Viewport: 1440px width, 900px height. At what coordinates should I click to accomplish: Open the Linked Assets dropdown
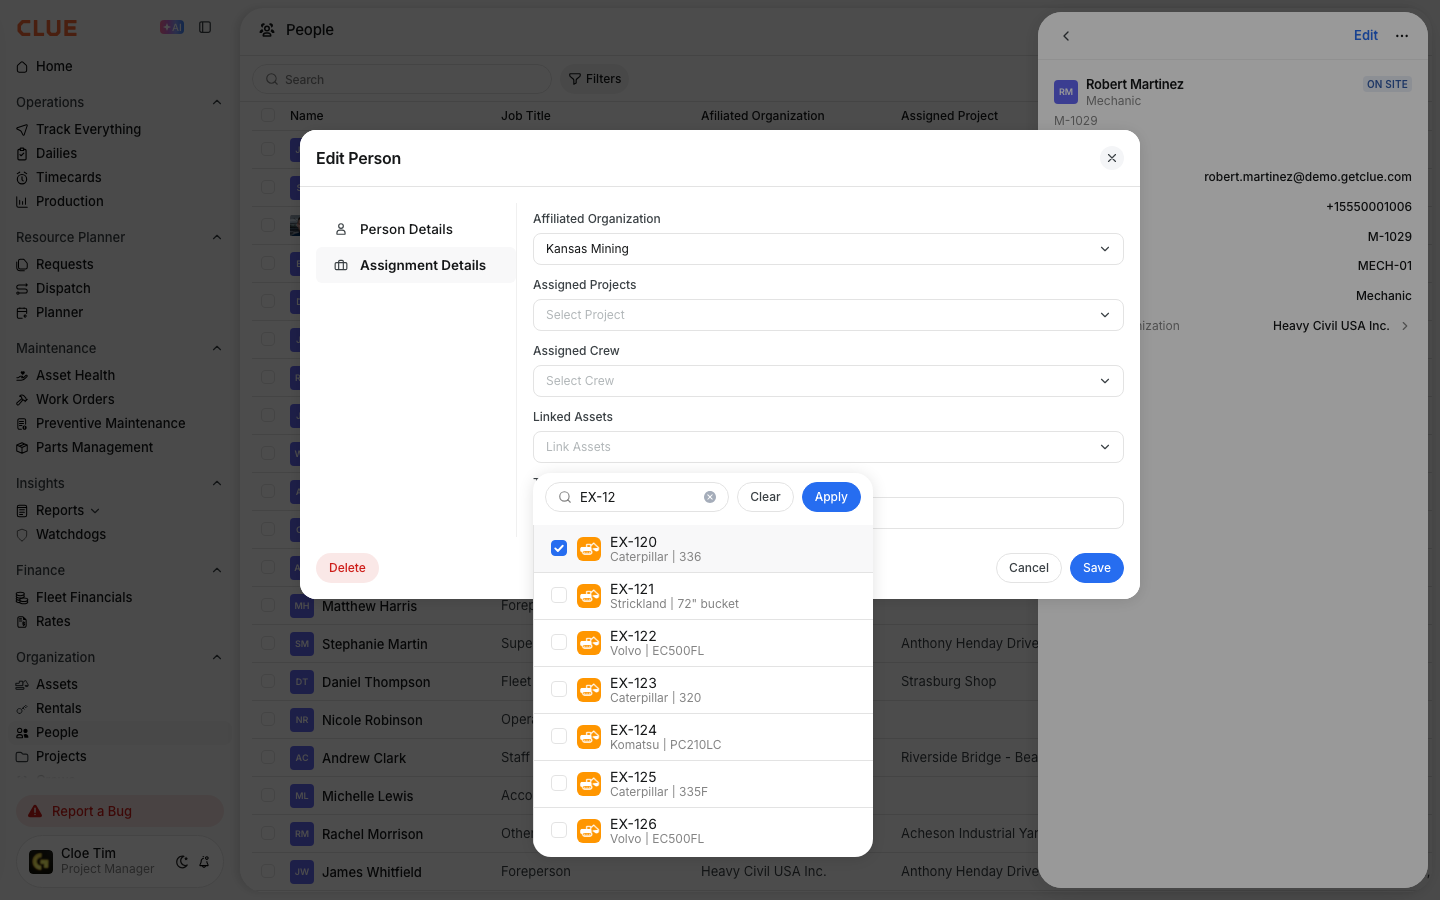pos(828,447)
